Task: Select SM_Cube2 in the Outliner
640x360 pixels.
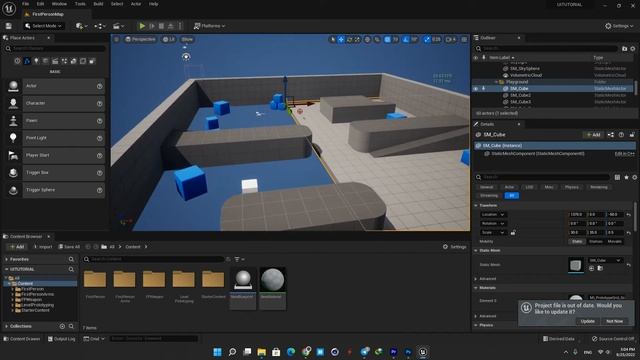Action: point(520,95)
